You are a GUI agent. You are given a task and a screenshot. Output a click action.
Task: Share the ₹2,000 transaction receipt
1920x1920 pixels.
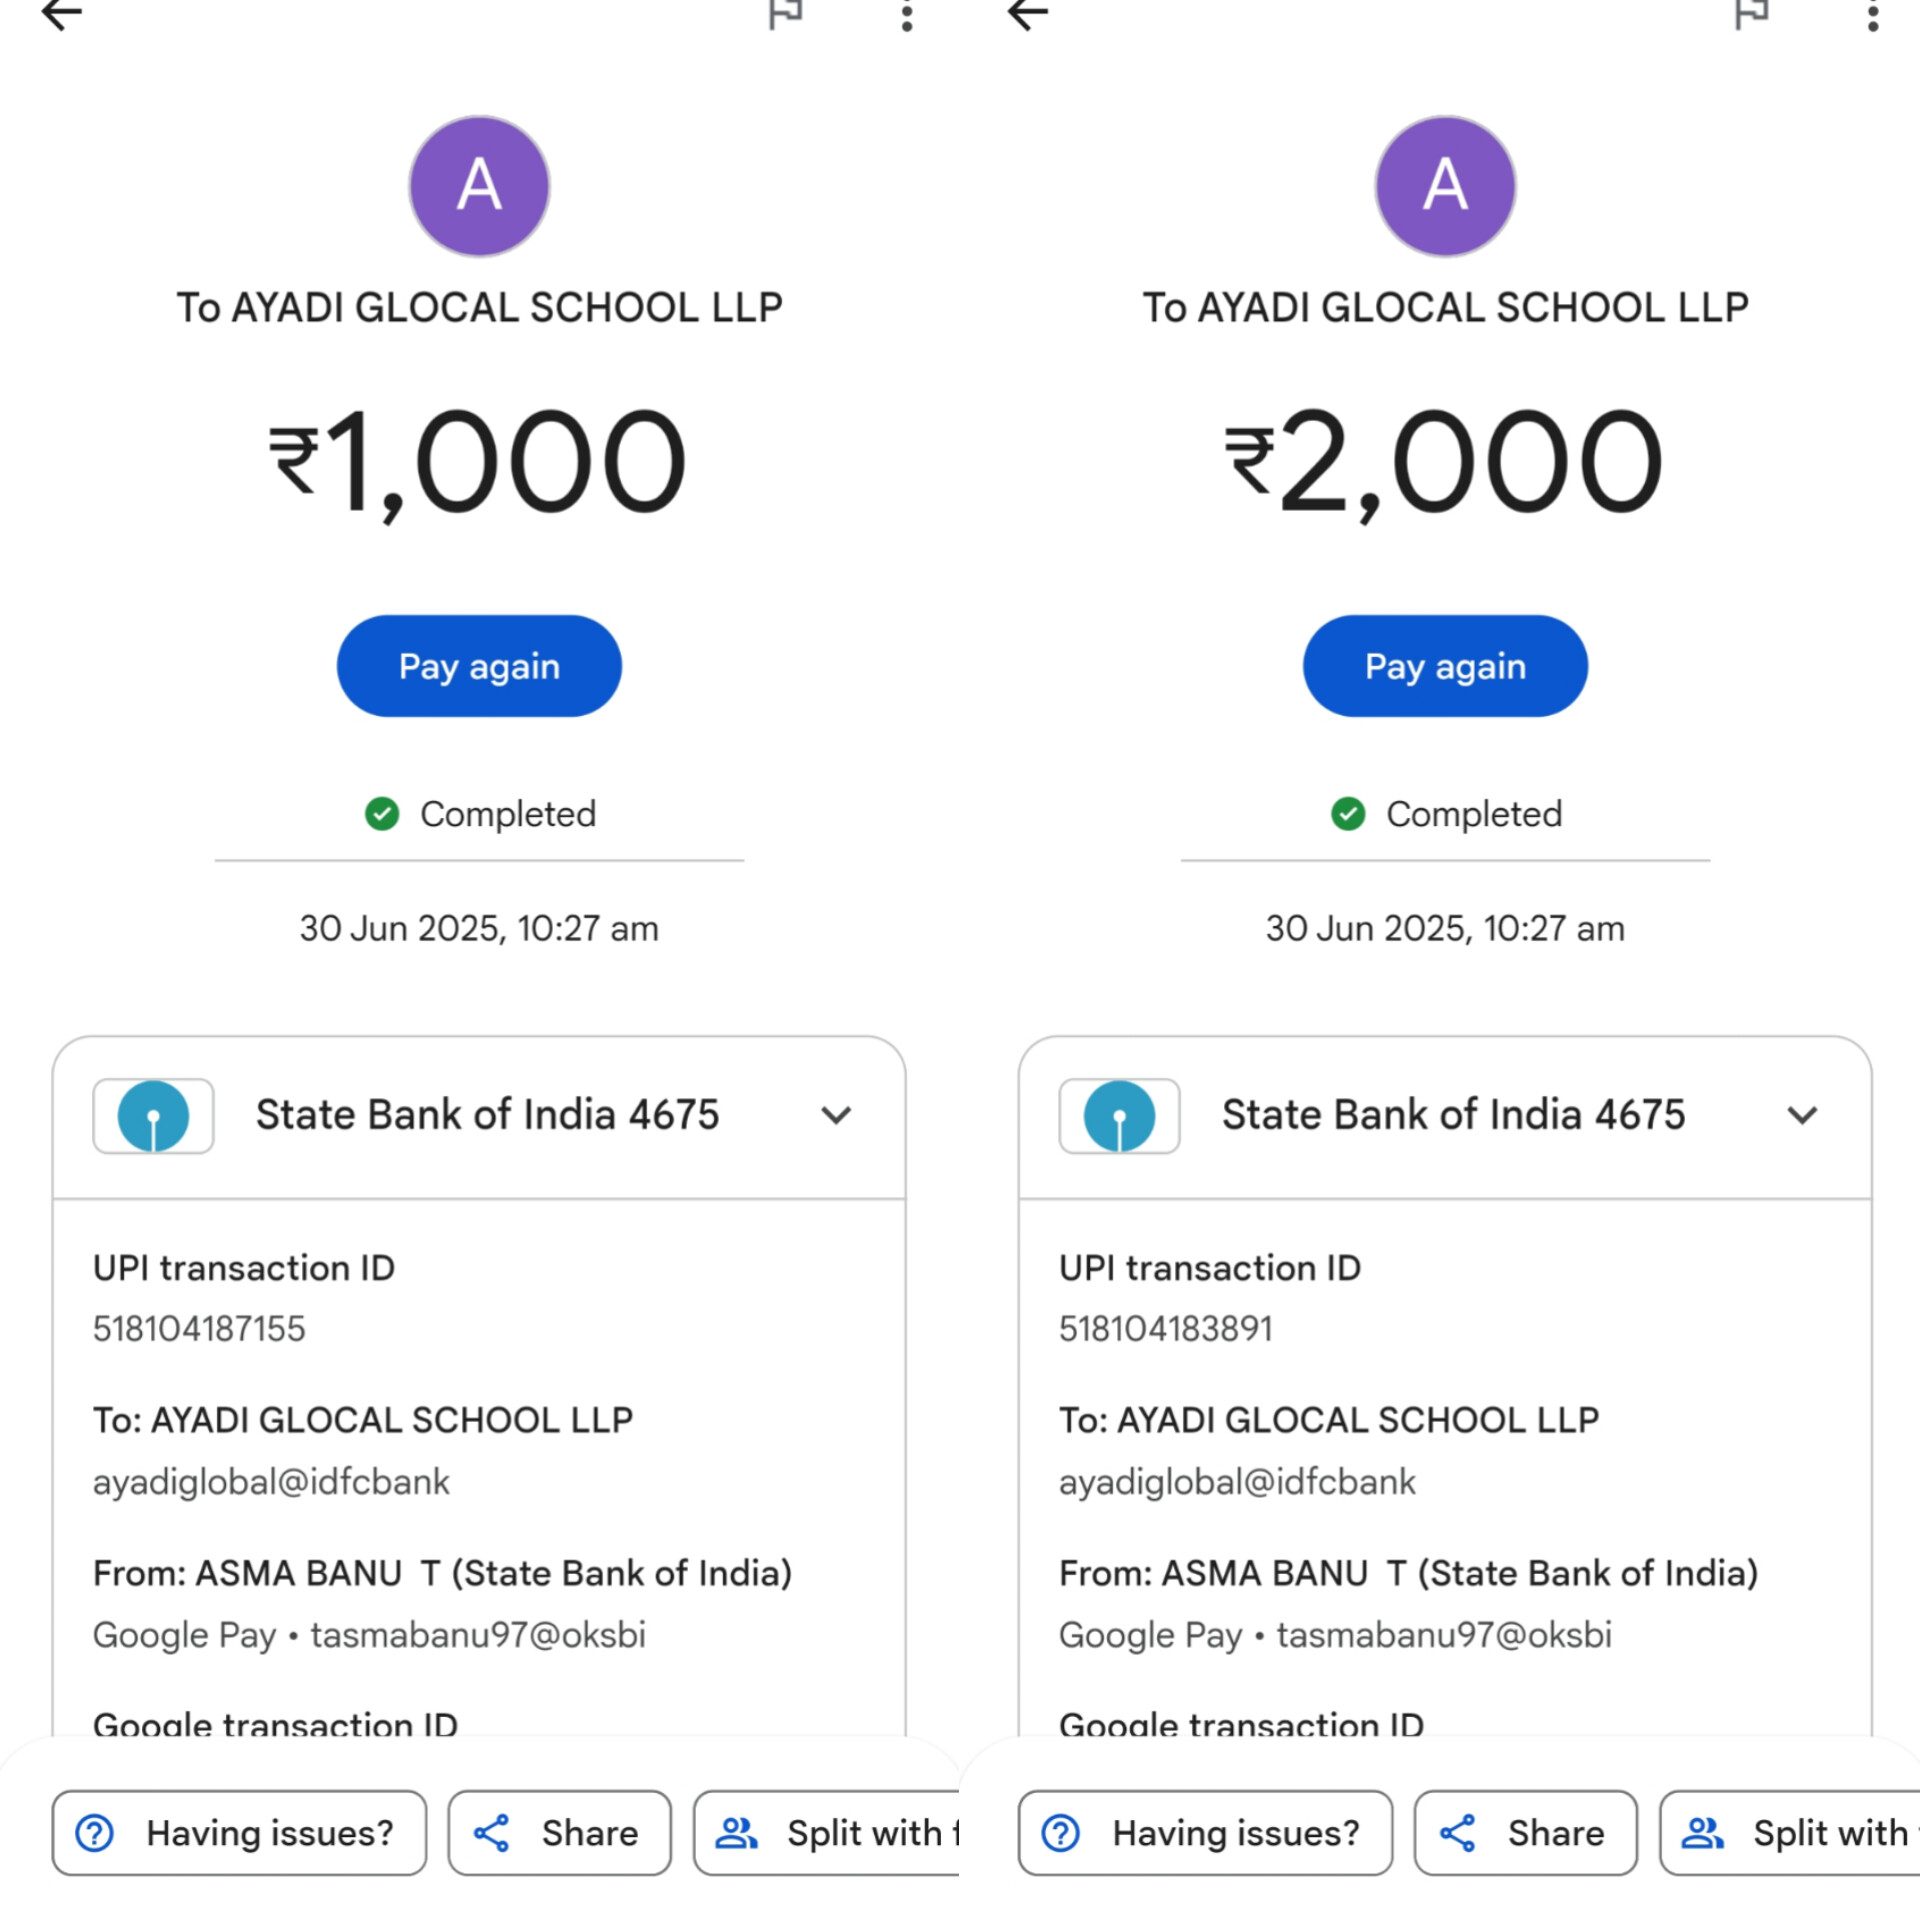[x=1525, y=1833]
